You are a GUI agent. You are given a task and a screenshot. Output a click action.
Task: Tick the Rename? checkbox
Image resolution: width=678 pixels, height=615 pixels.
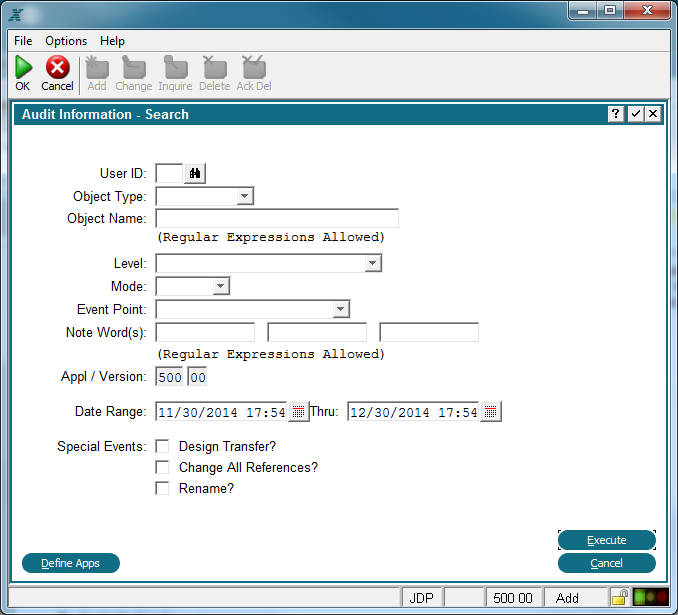(162, 488)
